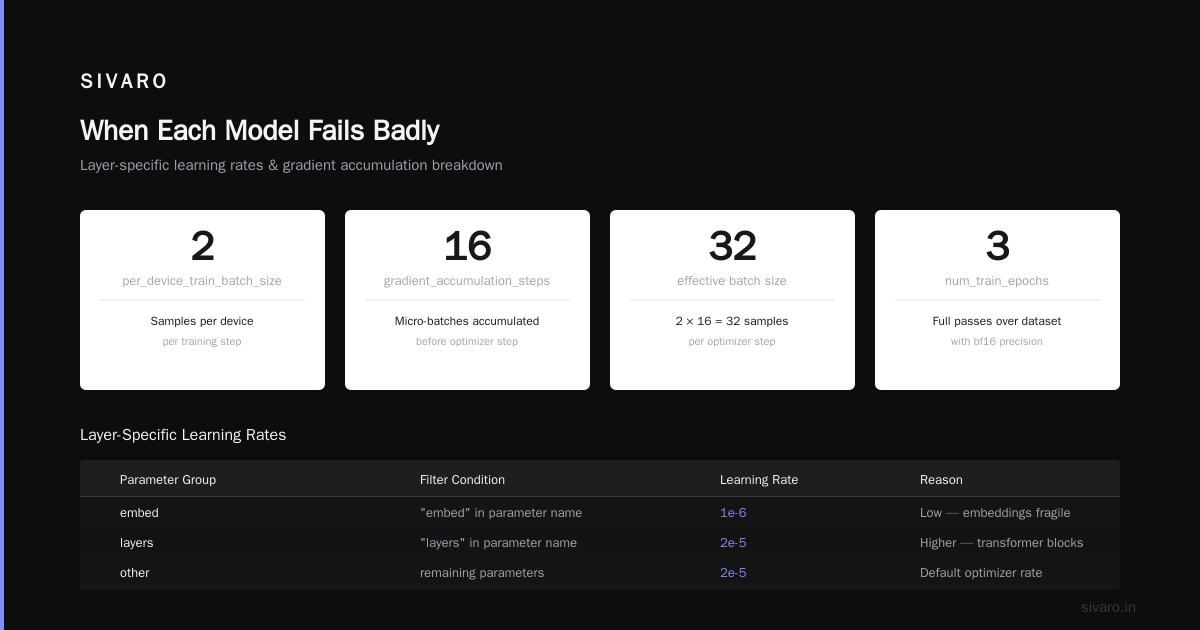Select the "other" parameter group cell
Image resolution: width=1200 pixels, height=630 pixels.
click(135, 573)
